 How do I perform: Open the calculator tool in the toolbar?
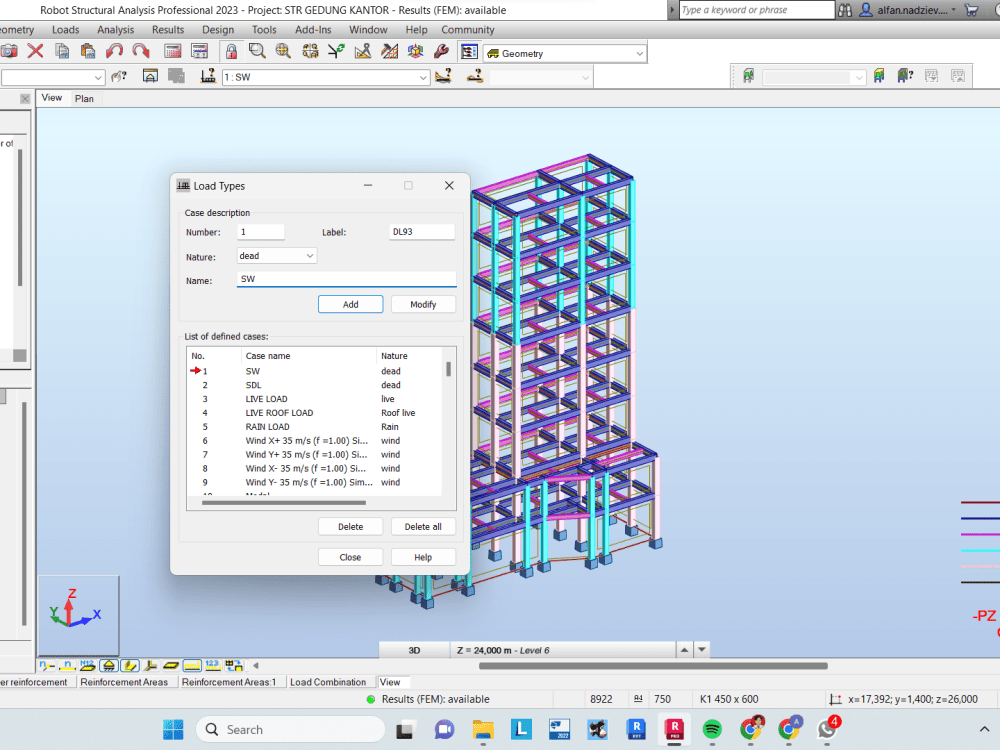tap(171, 51)
